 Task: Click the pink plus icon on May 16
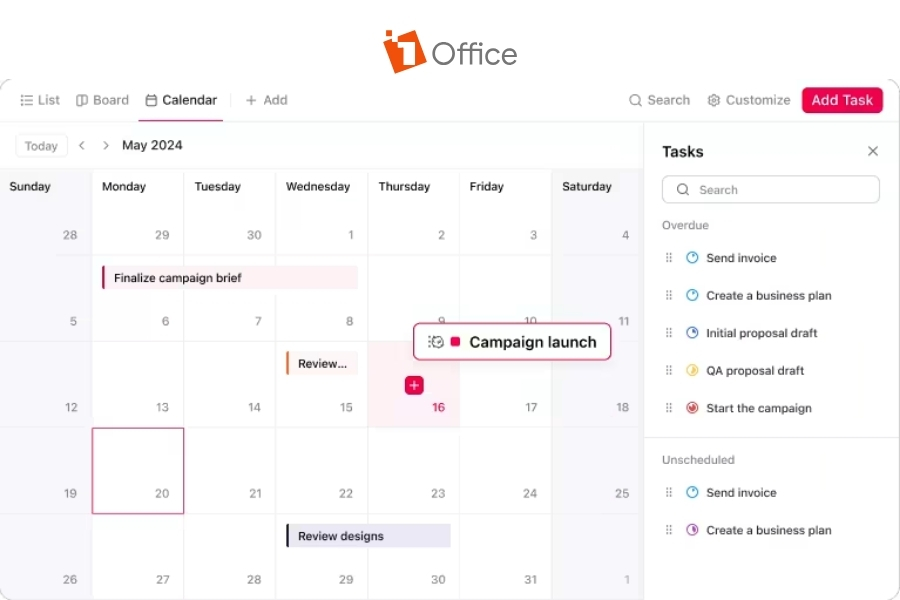[414, 385]
